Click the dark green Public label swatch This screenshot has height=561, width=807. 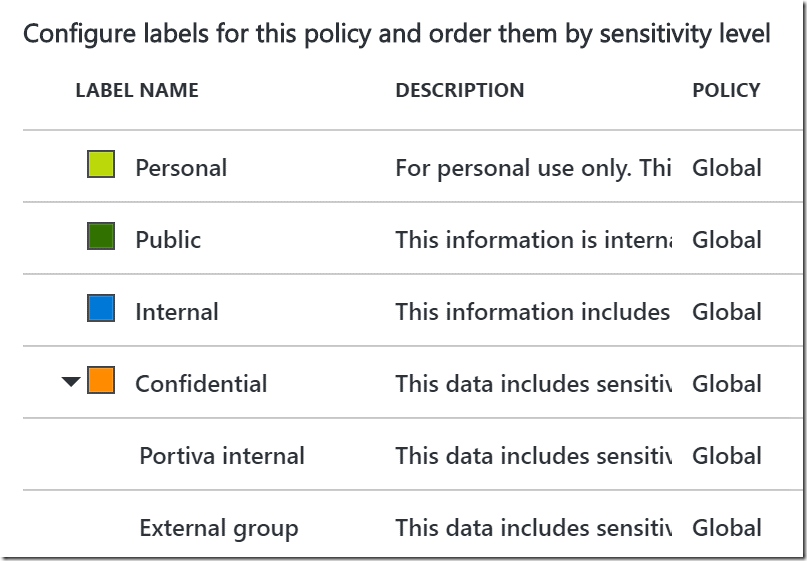pyautogui.click(x=101, y=236)
